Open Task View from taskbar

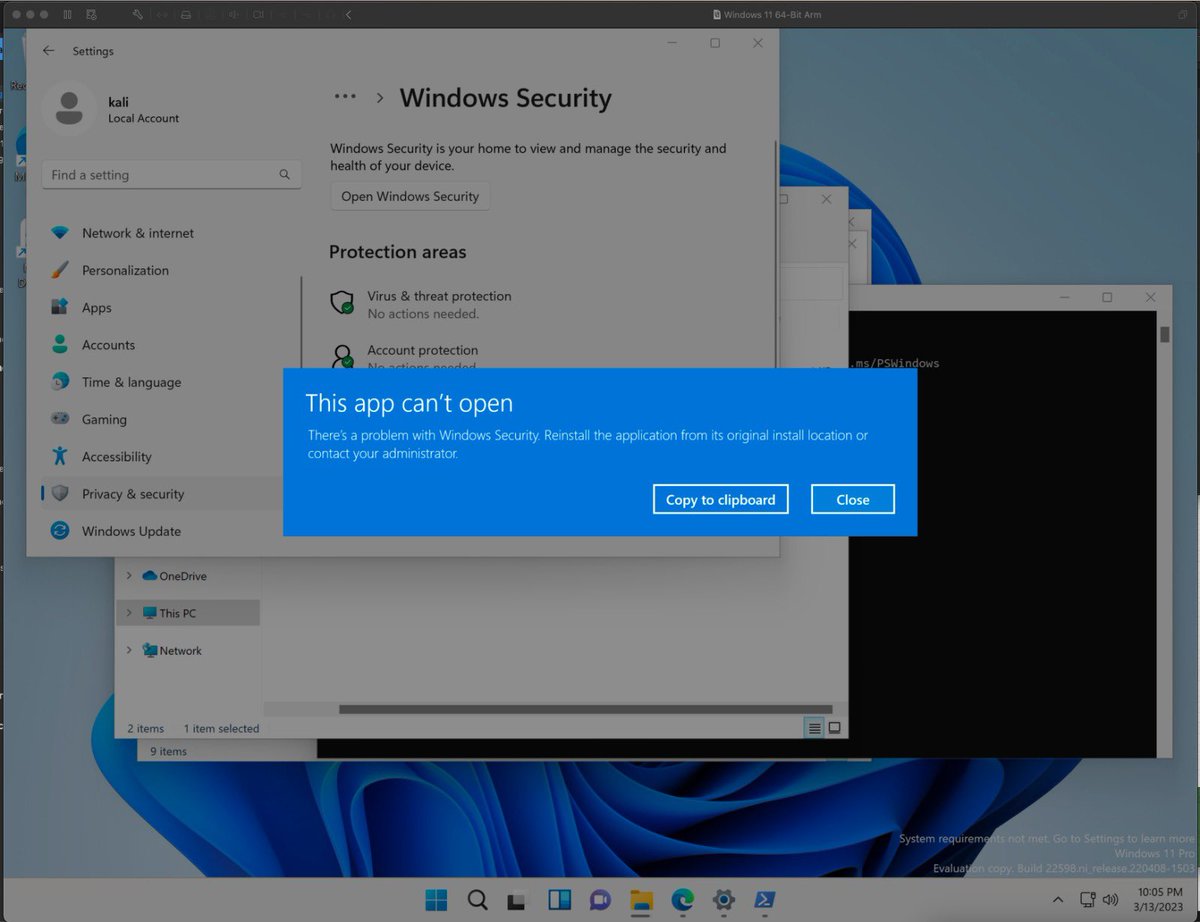[x=516, y=899]
